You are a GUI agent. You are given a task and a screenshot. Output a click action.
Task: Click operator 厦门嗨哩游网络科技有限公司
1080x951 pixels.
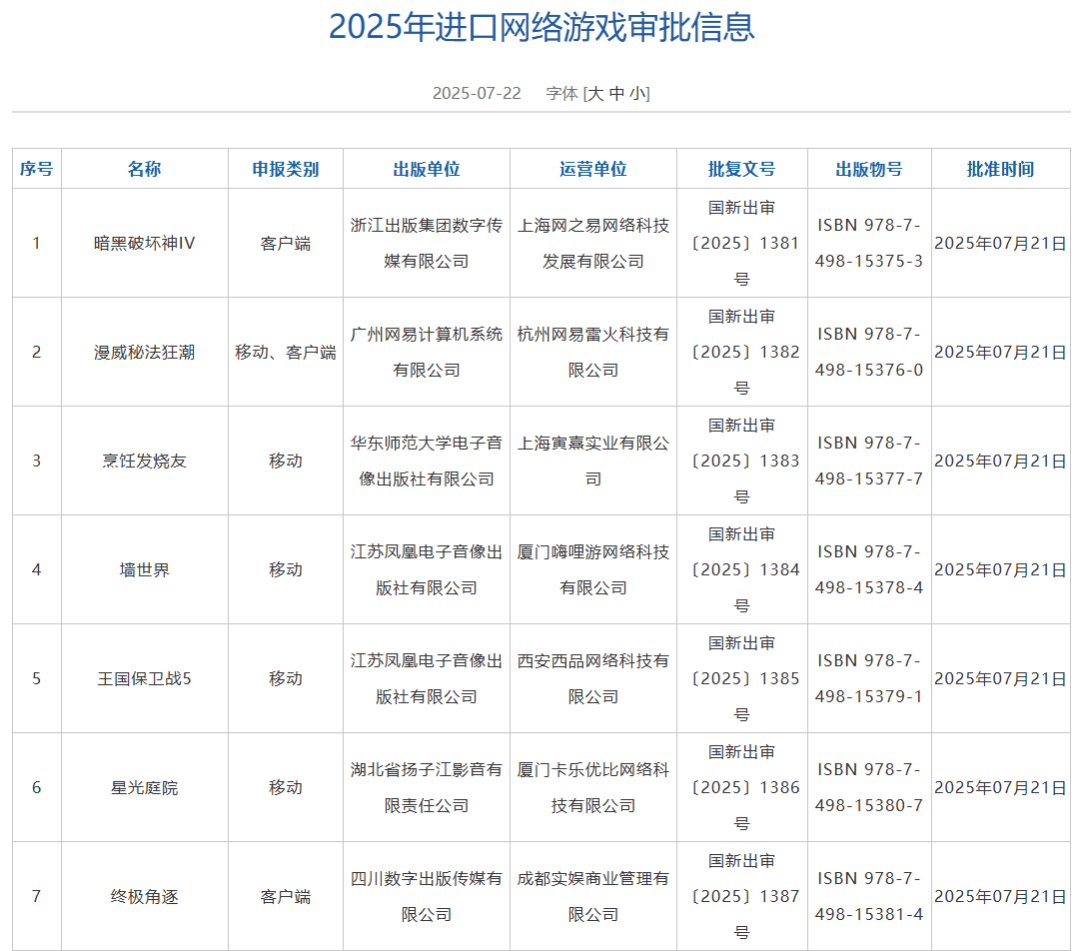click(593, 569)
